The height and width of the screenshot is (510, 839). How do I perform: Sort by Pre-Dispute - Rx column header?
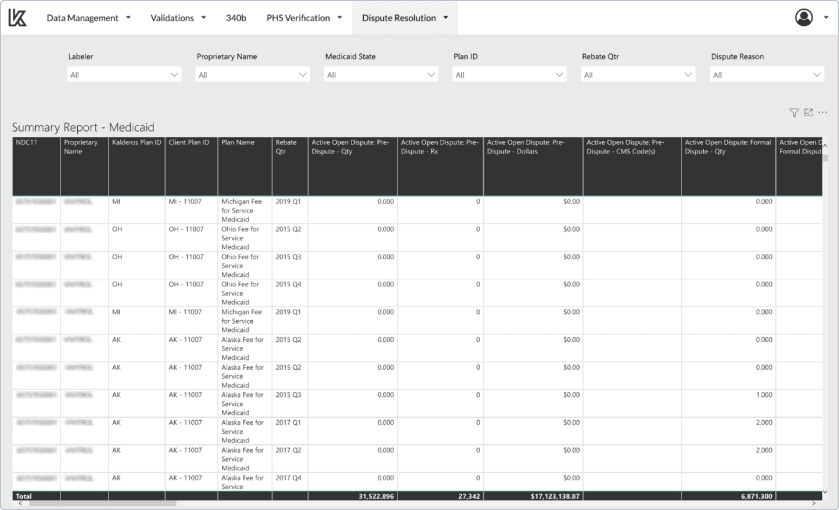tap(440, 166)
